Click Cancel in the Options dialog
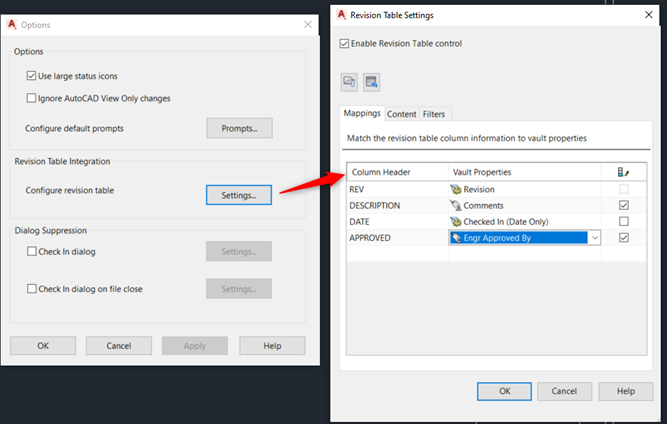 [x=119, y=346]
